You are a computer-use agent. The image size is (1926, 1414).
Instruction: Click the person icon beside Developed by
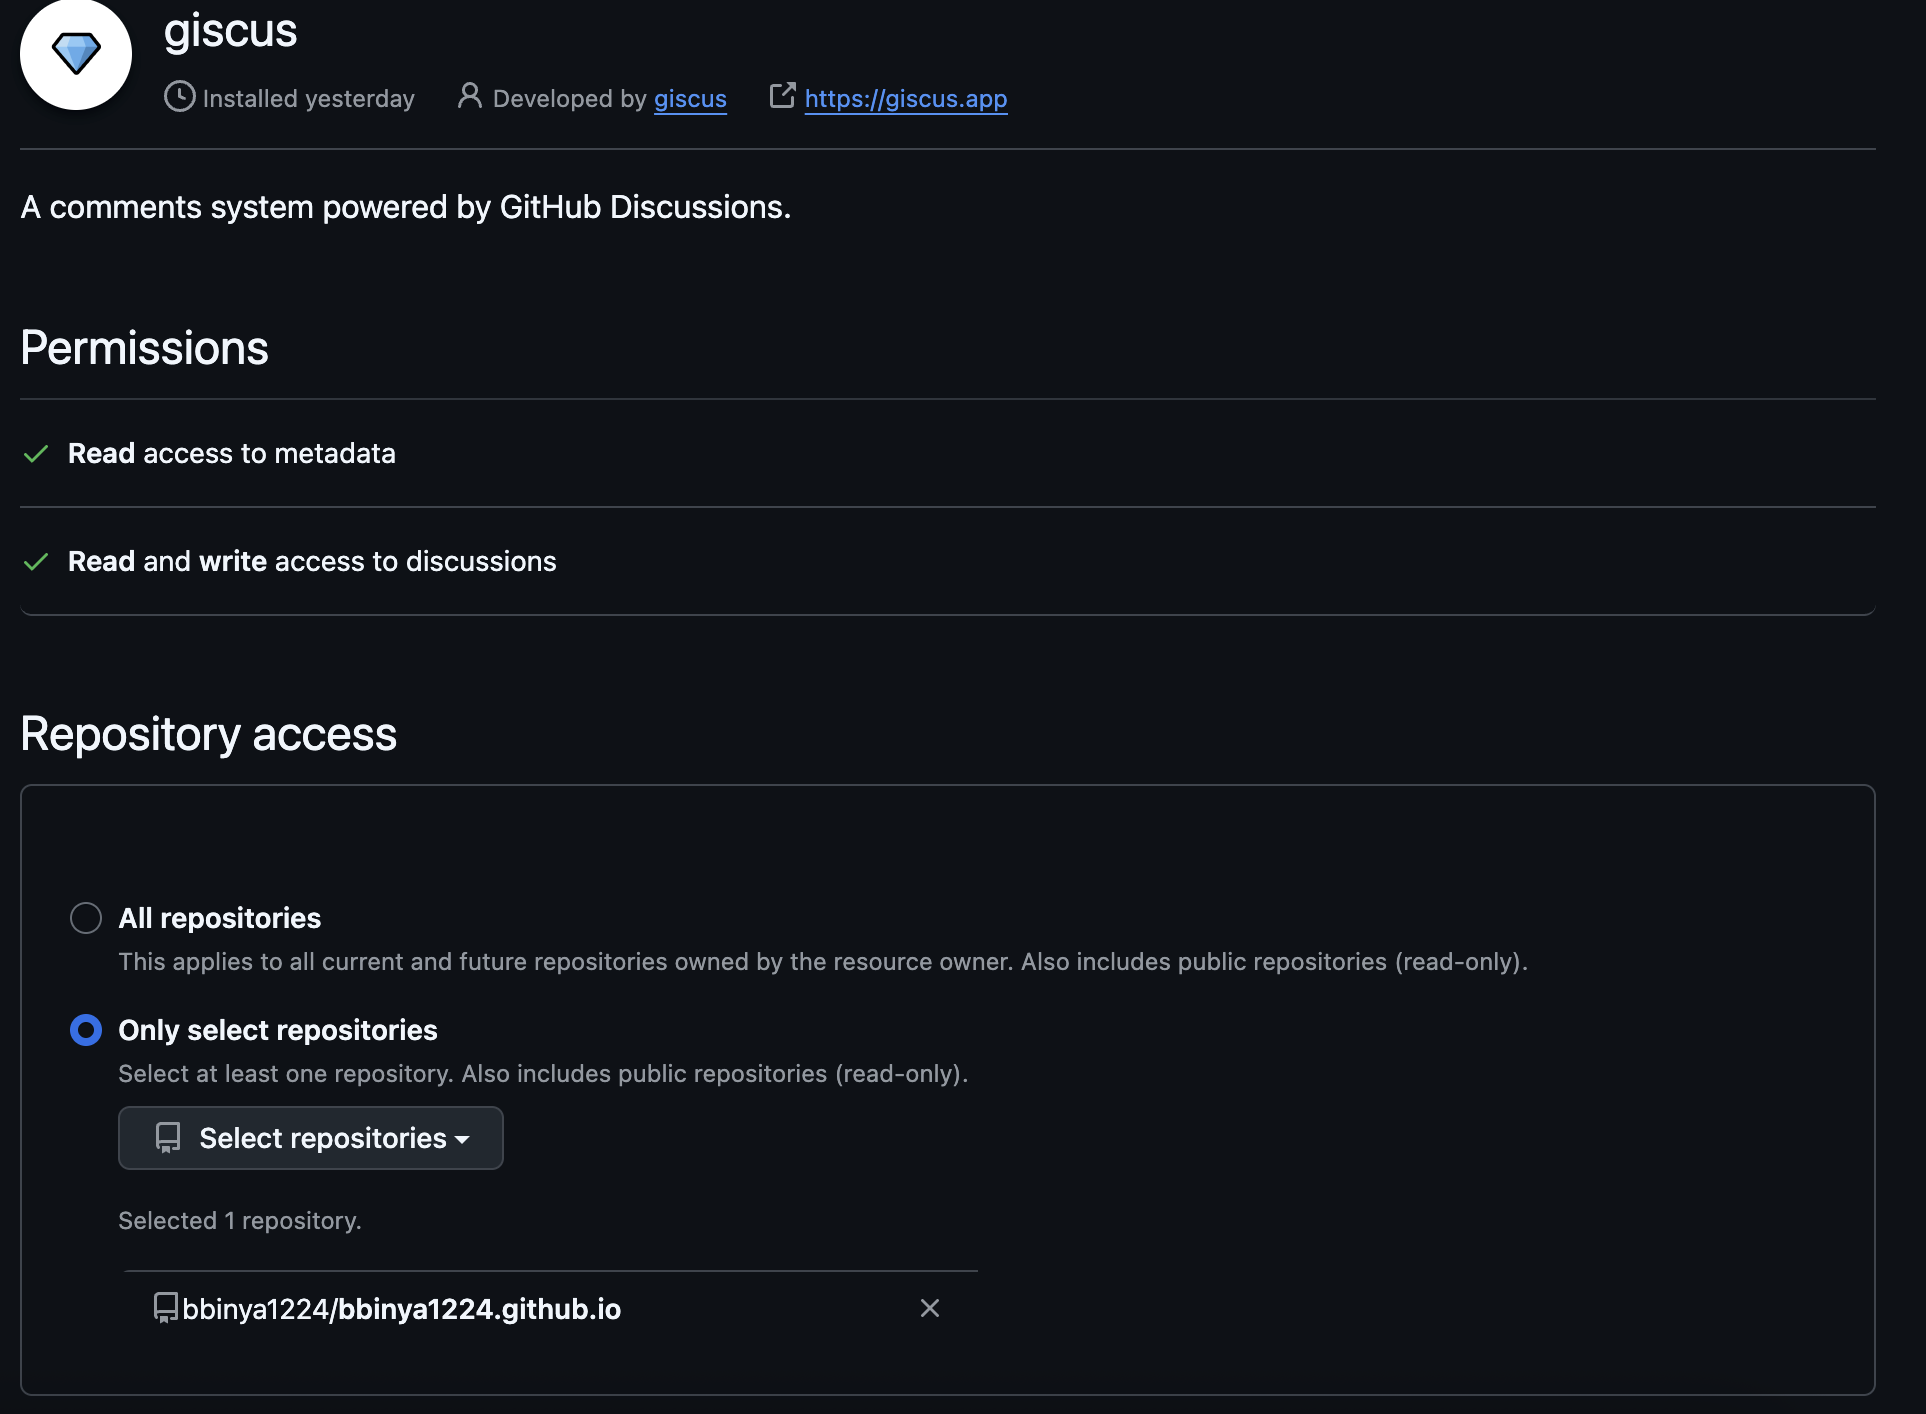(467, 97)
